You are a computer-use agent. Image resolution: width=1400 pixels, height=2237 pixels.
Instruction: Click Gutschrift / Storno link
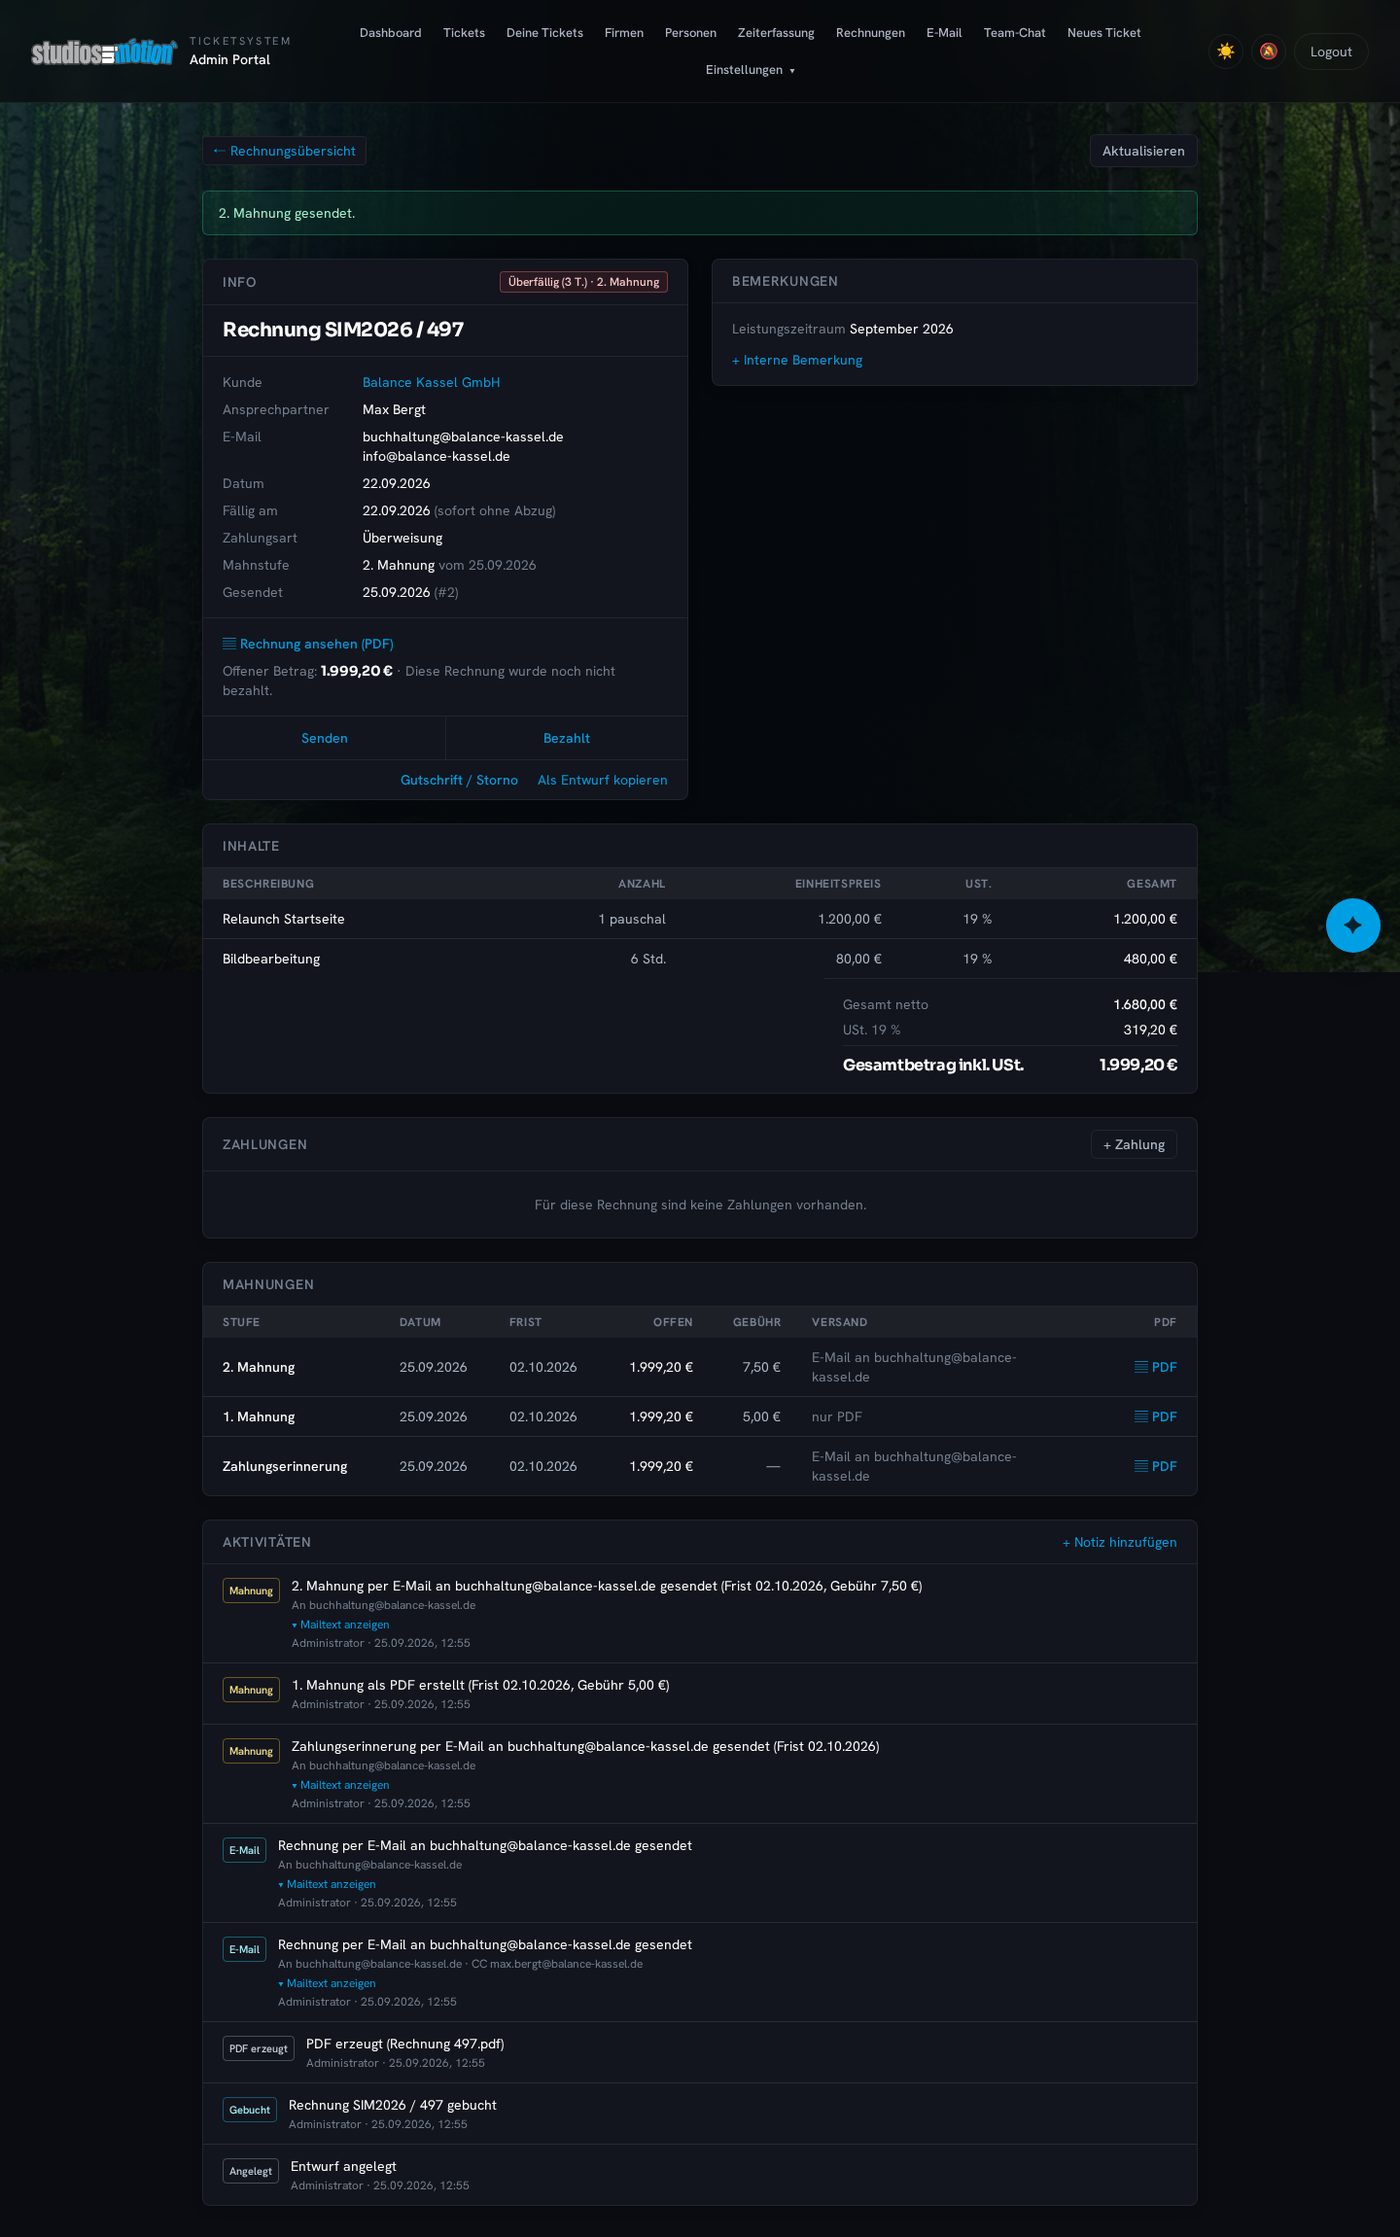(459, 780)
